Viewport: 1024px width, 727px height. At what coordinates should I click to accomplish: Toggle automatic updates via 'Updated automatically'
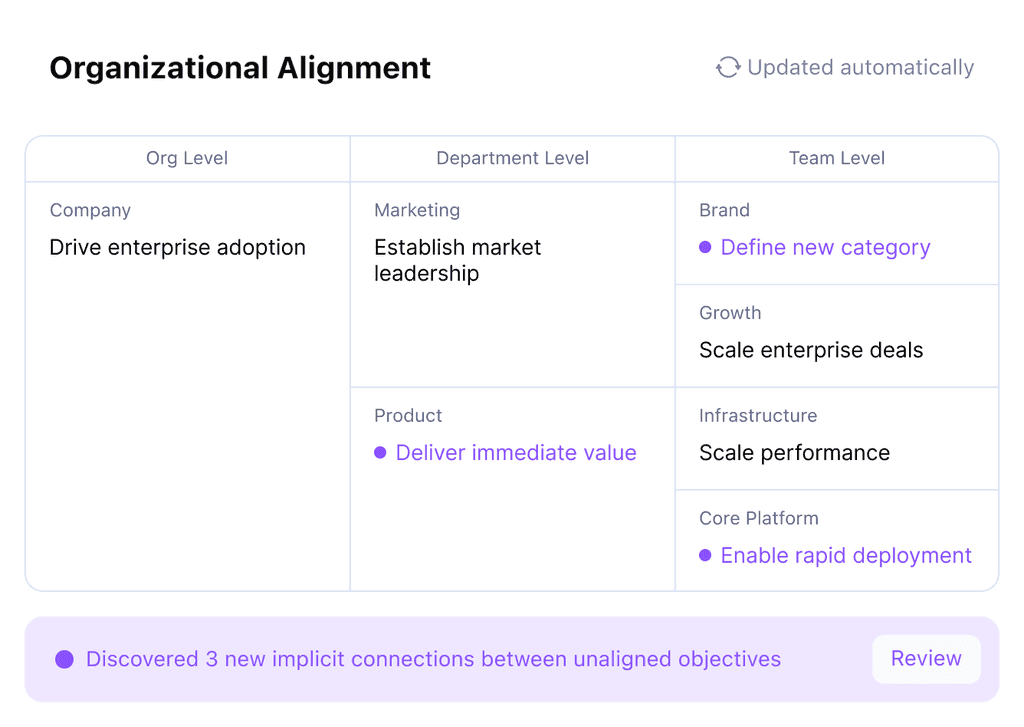(858, 67)
